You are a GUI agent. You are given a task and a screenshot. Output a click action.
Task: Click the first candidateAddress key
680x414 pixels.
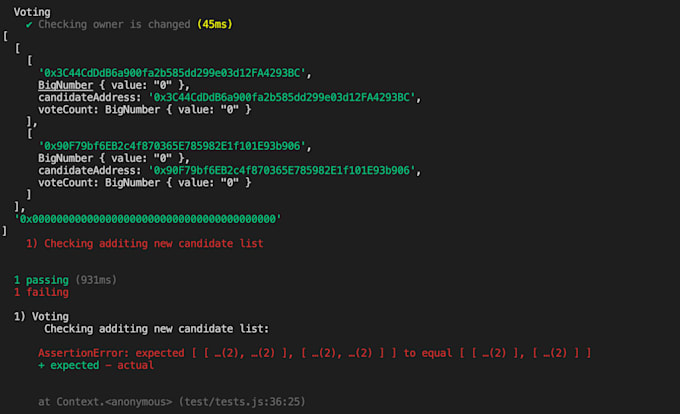click(x=90, y=98)
